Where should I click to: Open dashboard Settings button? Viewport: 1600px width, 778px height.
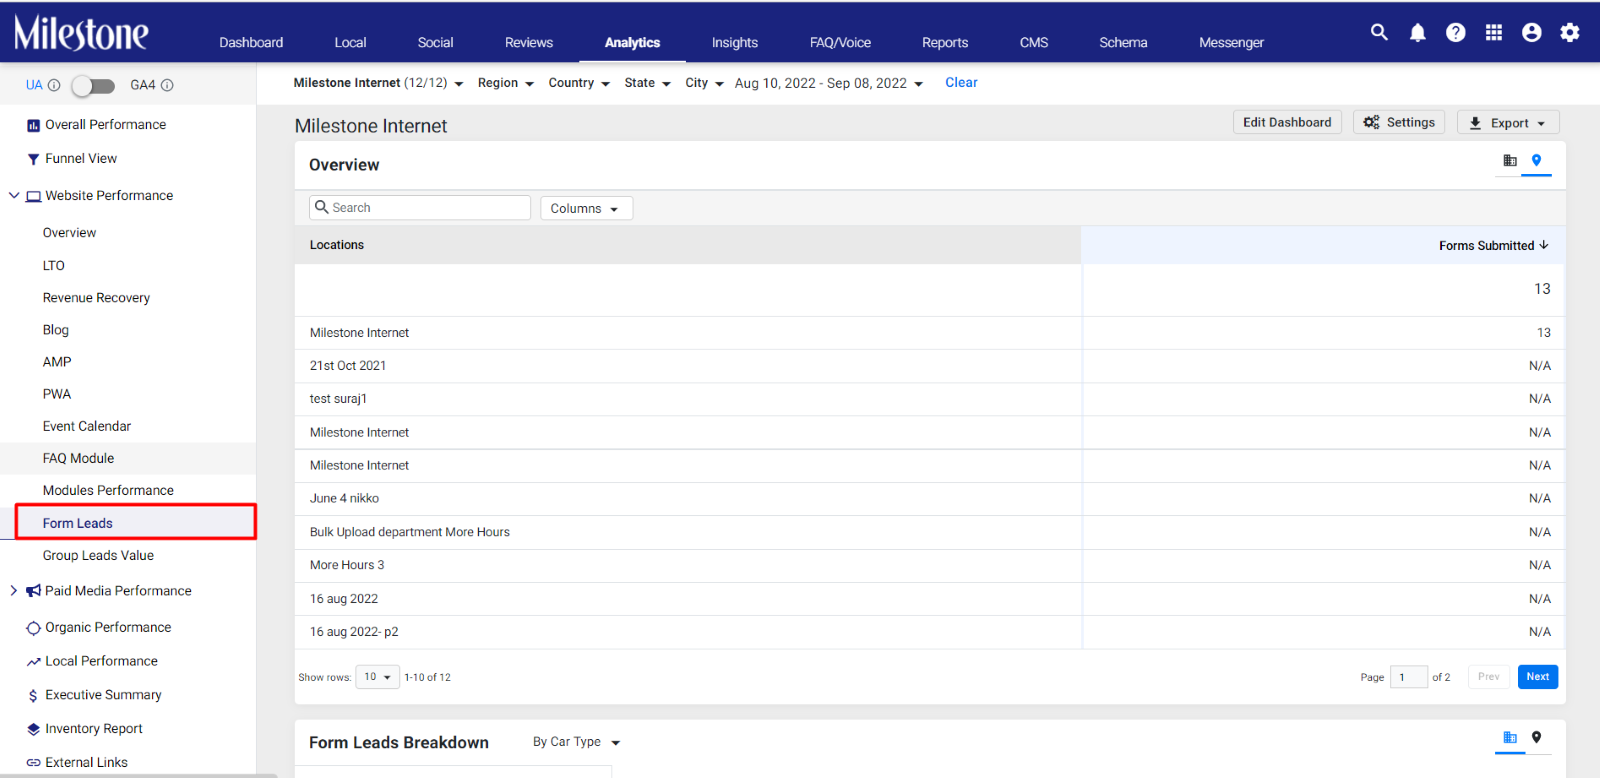tap(1399, 122)
